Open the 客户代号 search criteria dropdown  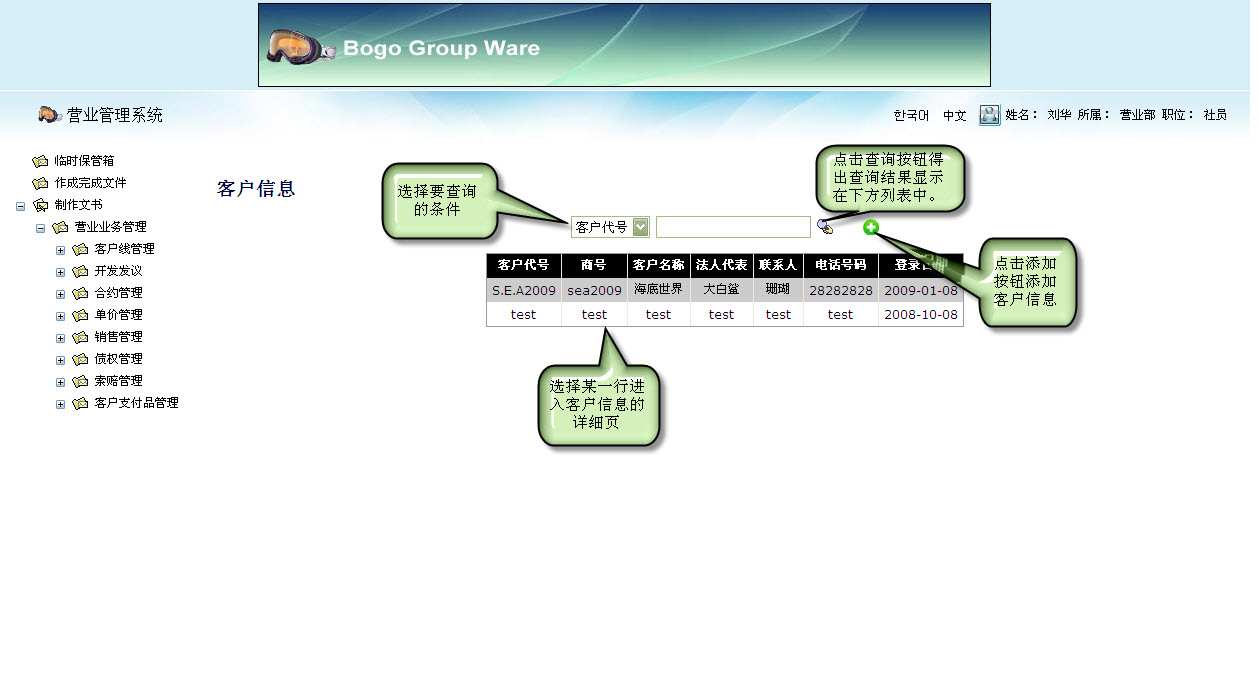tap(640, 227)
